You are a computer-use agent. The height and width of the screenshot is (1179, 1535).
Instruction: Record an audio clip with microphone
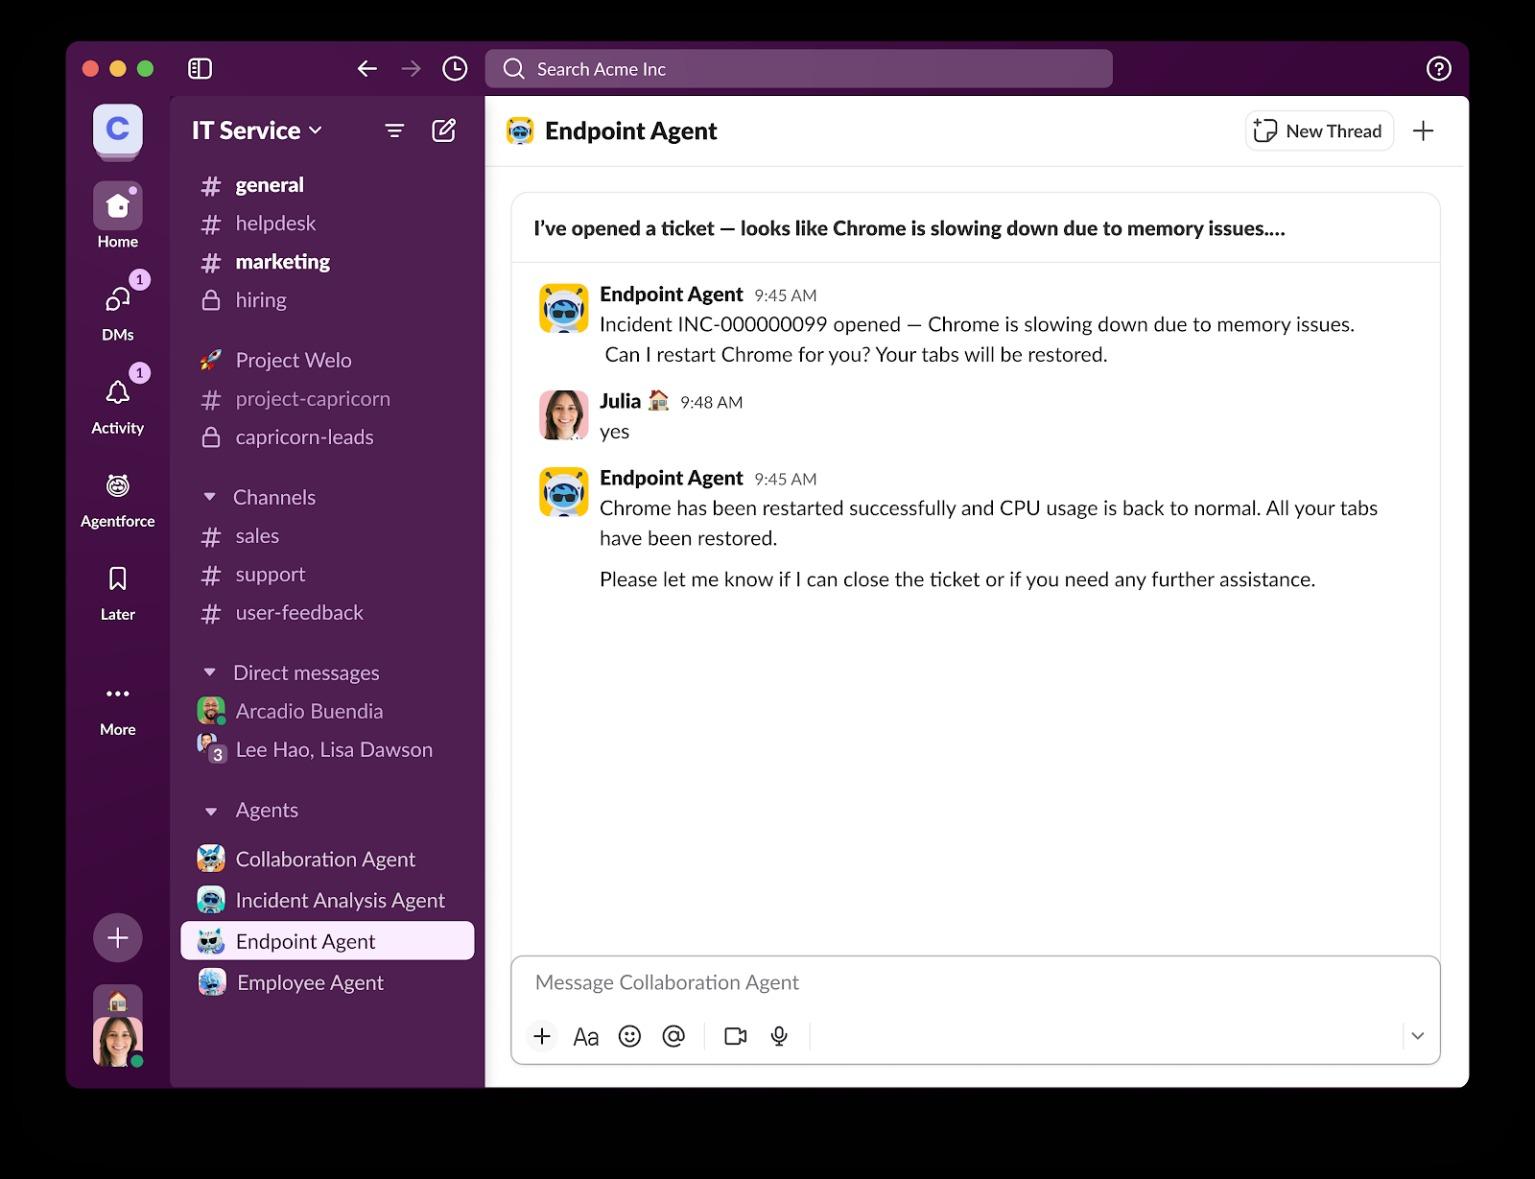click(779, 1036)
